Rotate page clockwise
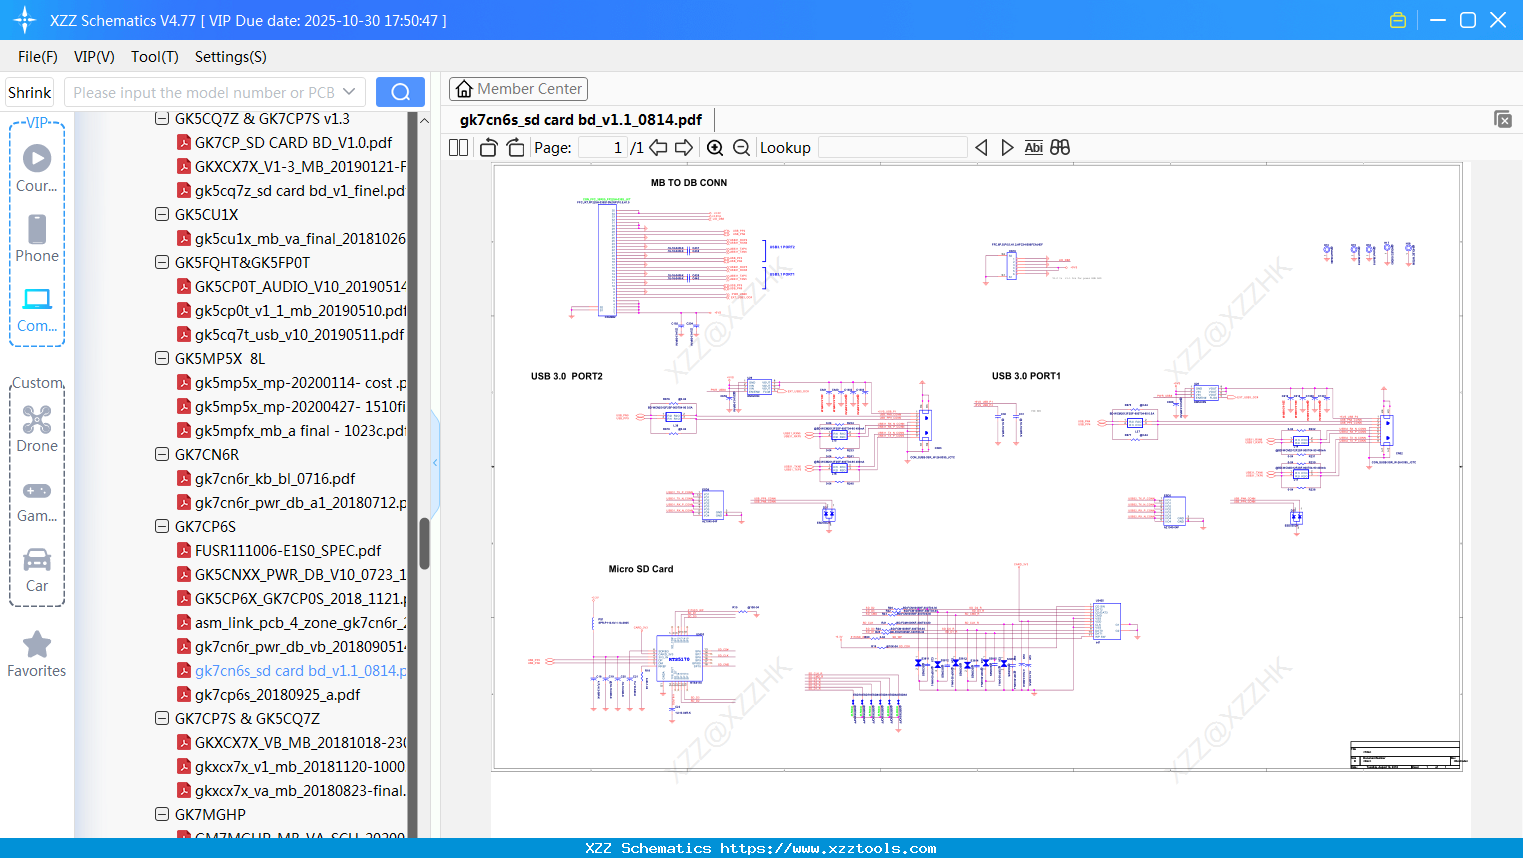 [515, 148]
